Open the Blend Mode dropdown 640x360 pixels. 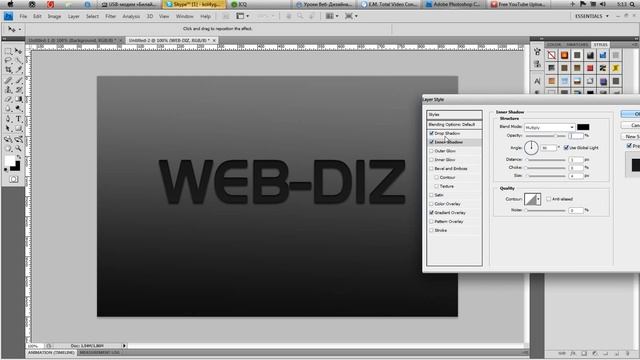pos(550,127)
